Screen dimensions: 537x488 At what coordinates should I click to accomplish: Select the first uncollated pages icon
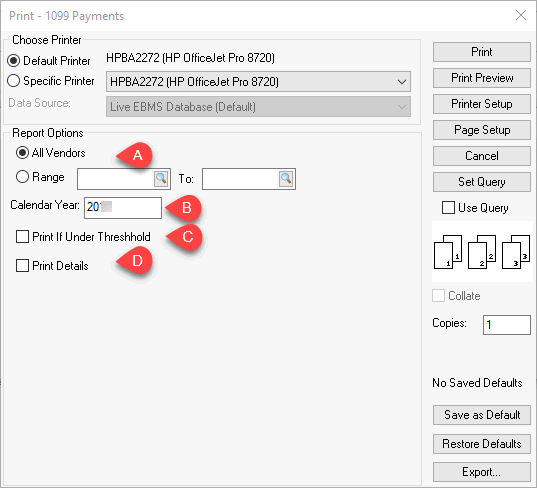click(448, 252)
